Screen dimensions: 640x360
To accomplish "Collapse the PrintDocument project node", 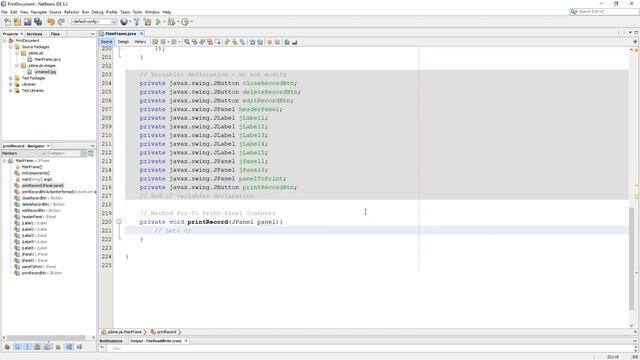I will [x=4, y=41].
